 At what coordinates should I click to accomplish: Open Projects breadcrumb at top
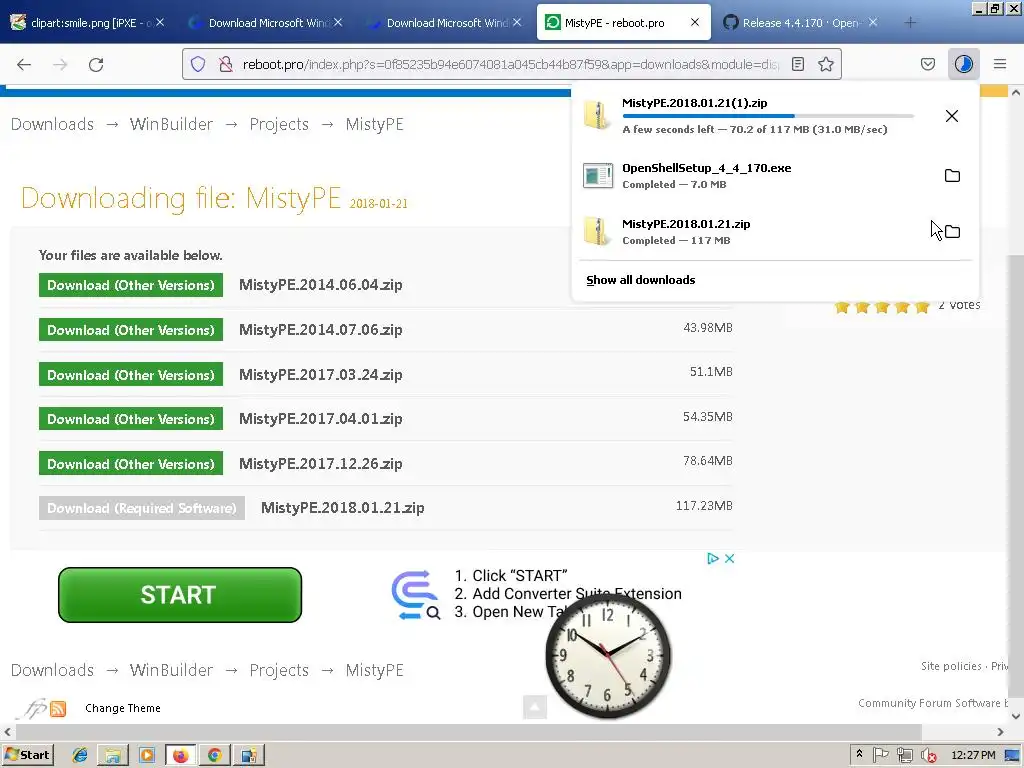pos(279,124)
